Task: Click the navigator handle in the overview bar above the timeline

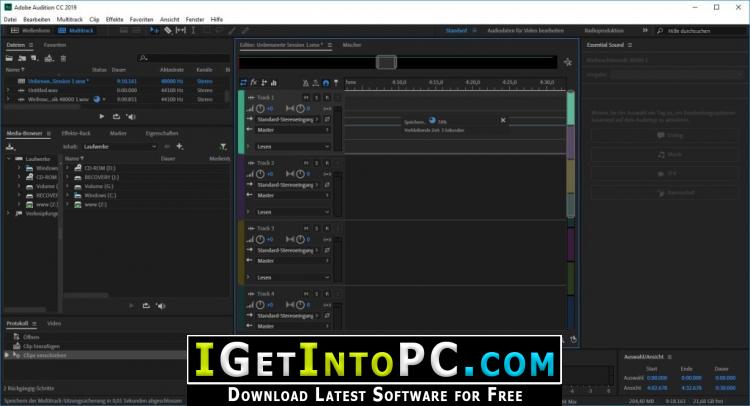Action: point(386,62)
